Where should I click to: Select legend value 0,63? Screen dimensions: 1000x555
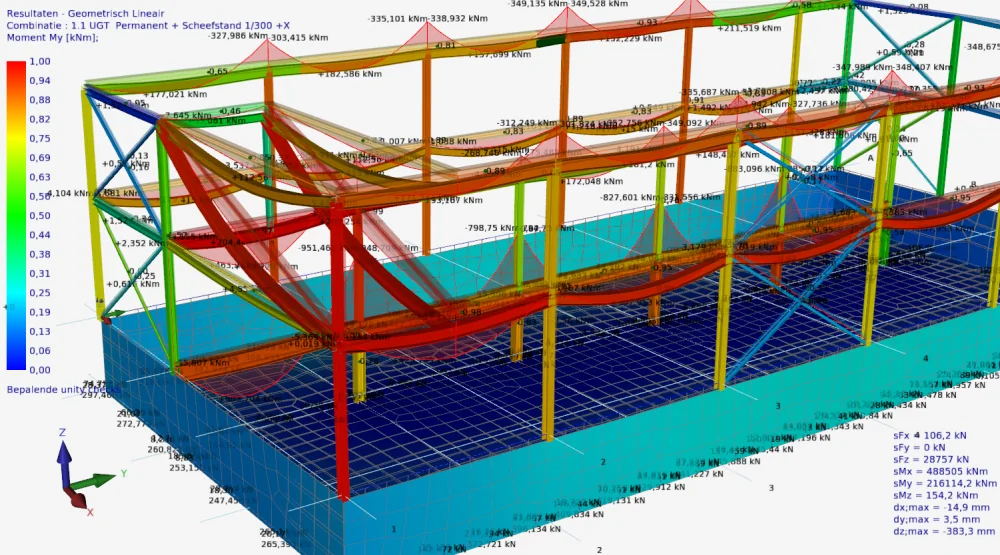point(40,177)
